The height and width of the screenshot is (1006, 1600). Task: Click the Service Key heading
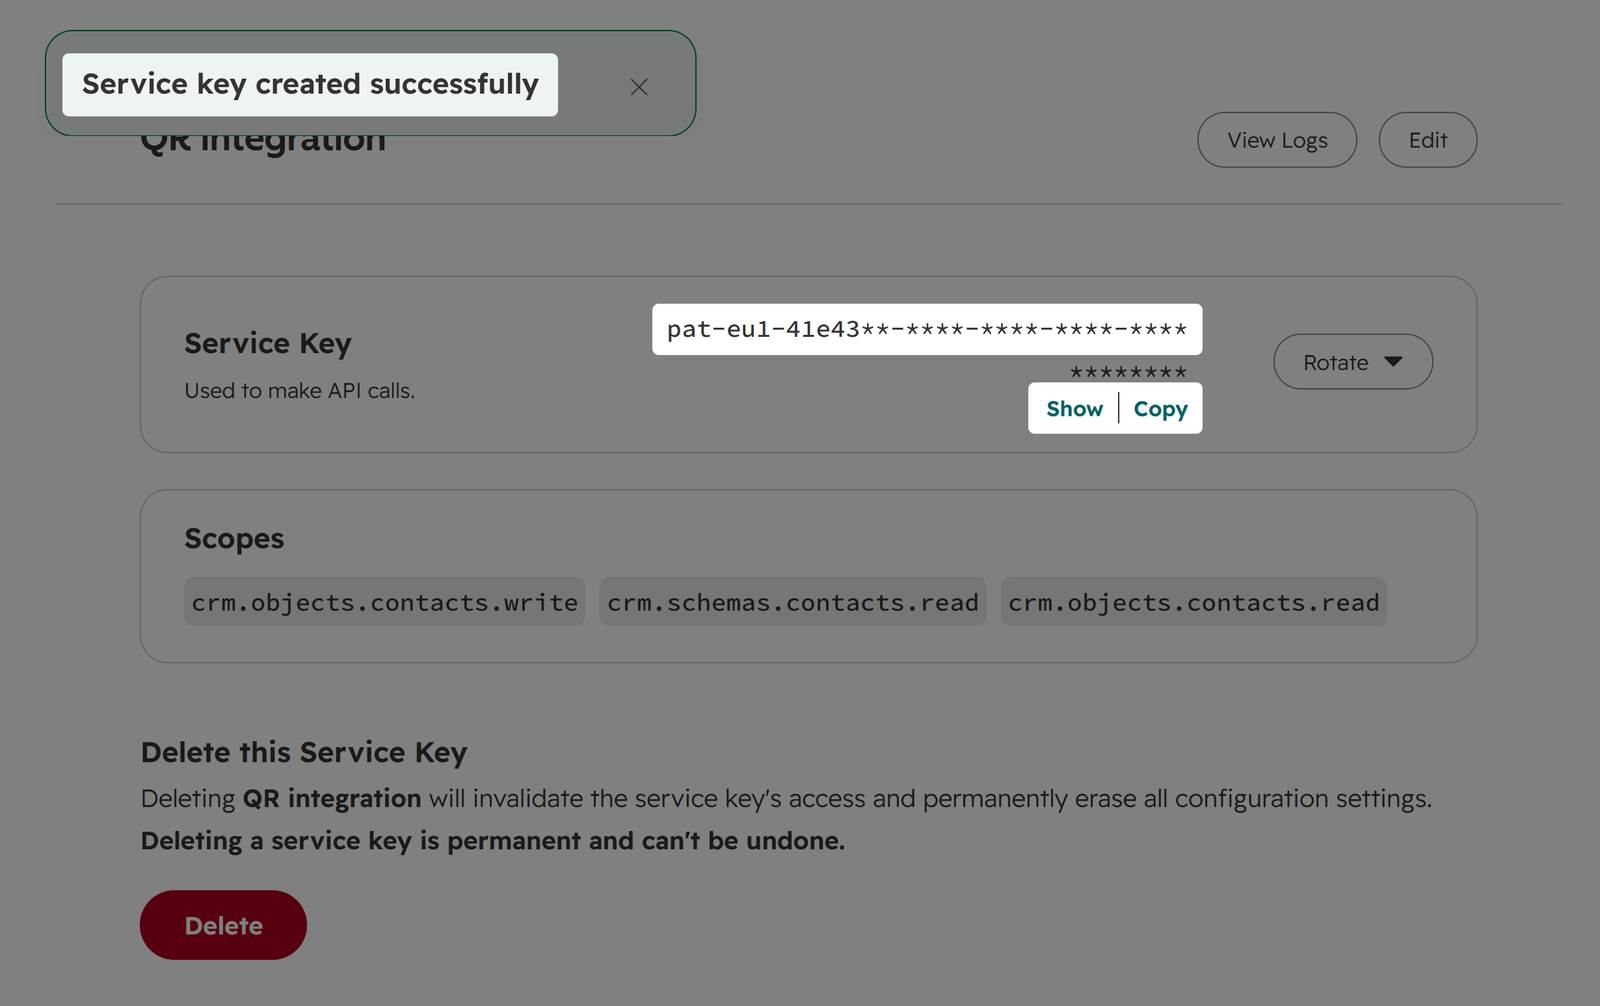(x=268, y=343)
